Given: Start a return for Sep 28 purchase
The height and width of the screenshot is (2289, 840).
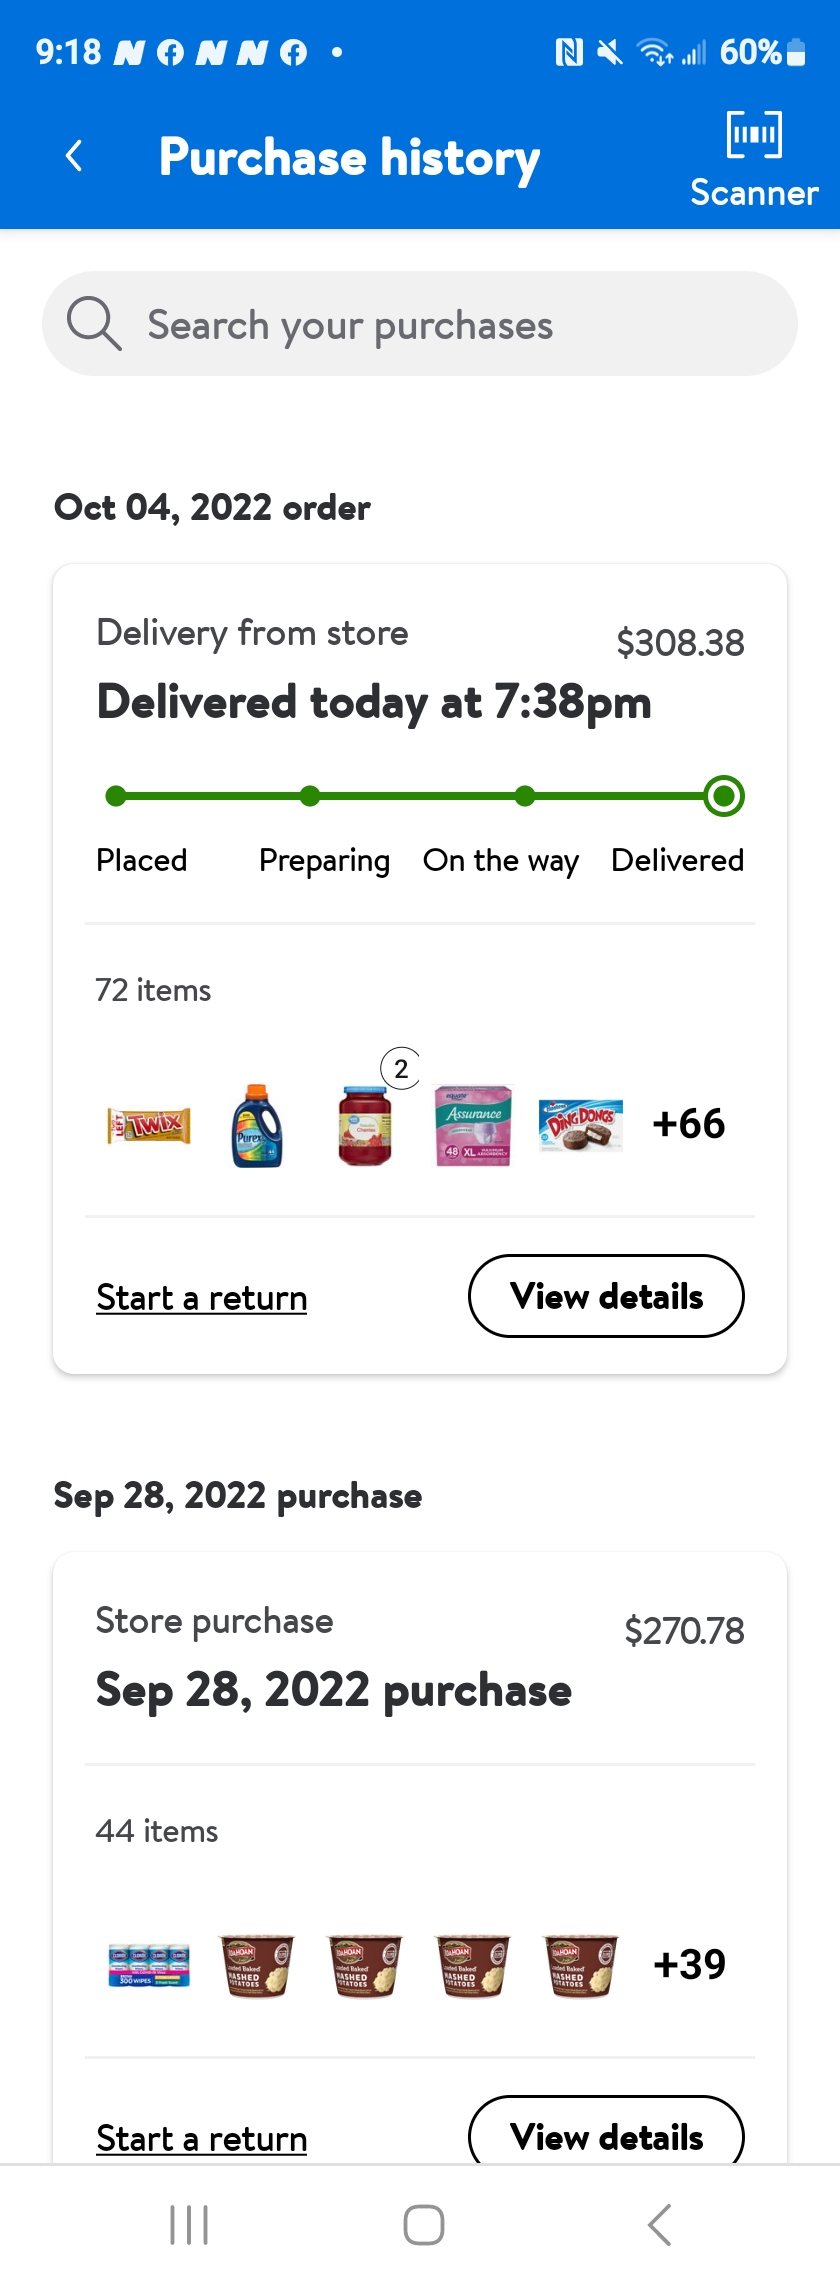Looking at the screenshot, I should [x=202, y=2138].
